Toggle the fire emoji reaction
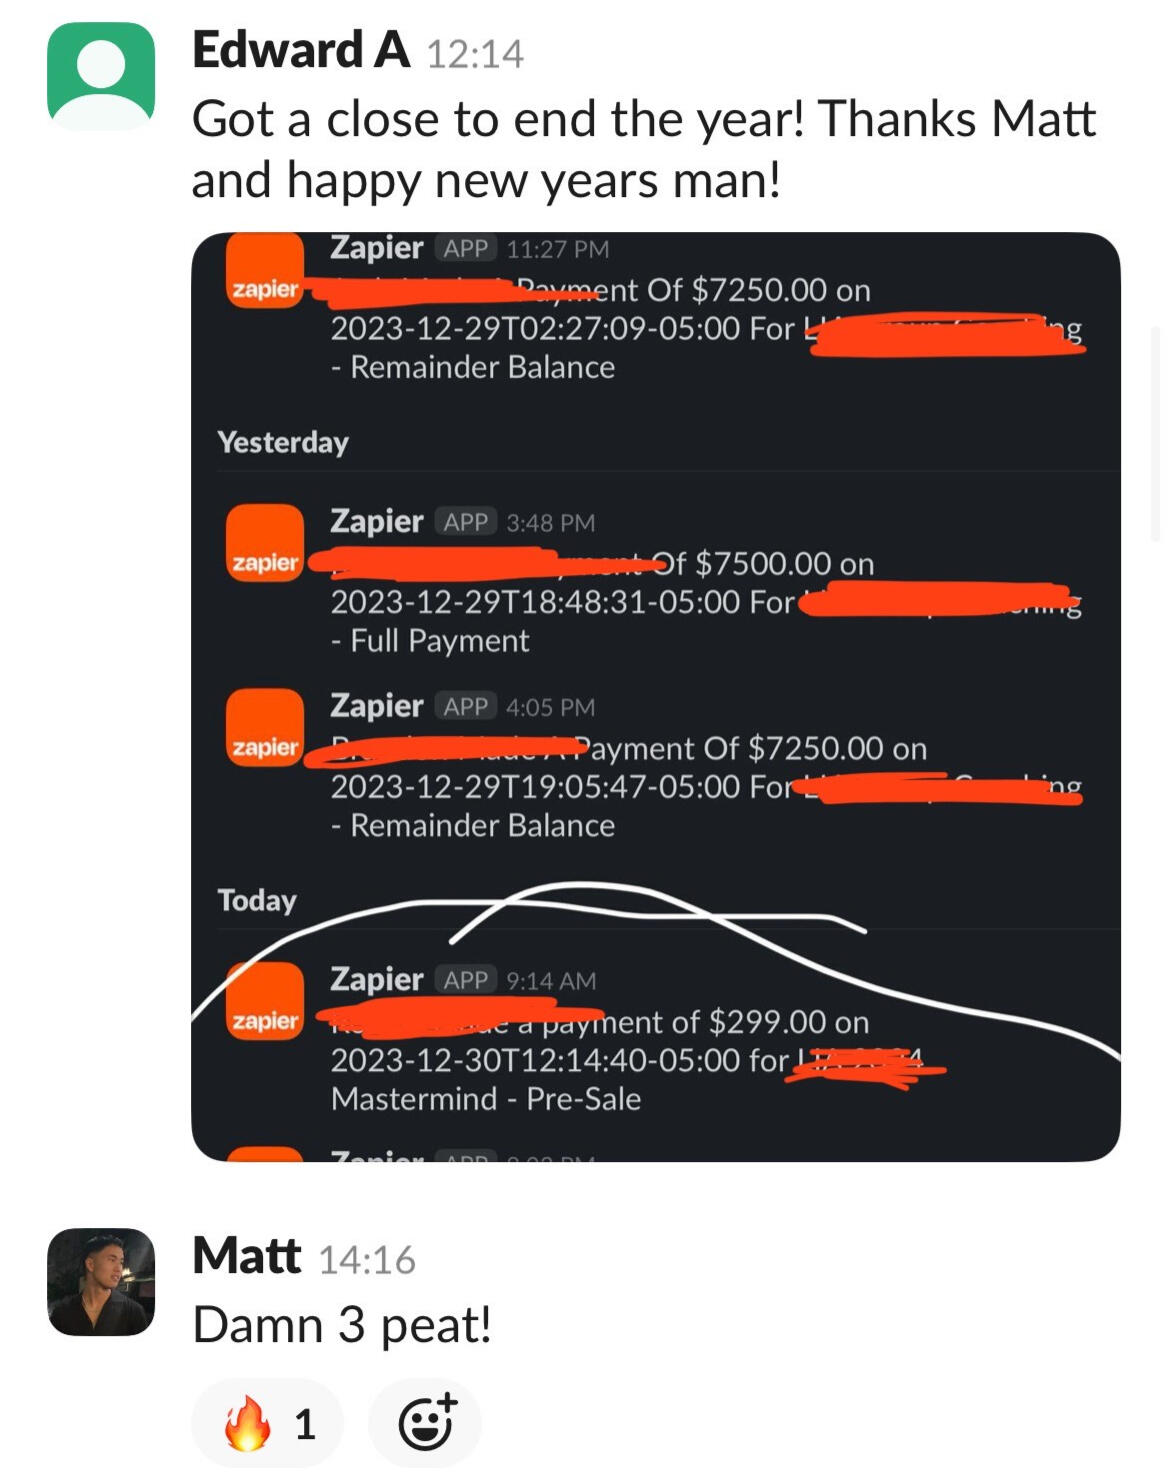This screenshot has height=1475, width=1169. [267, 1422]
